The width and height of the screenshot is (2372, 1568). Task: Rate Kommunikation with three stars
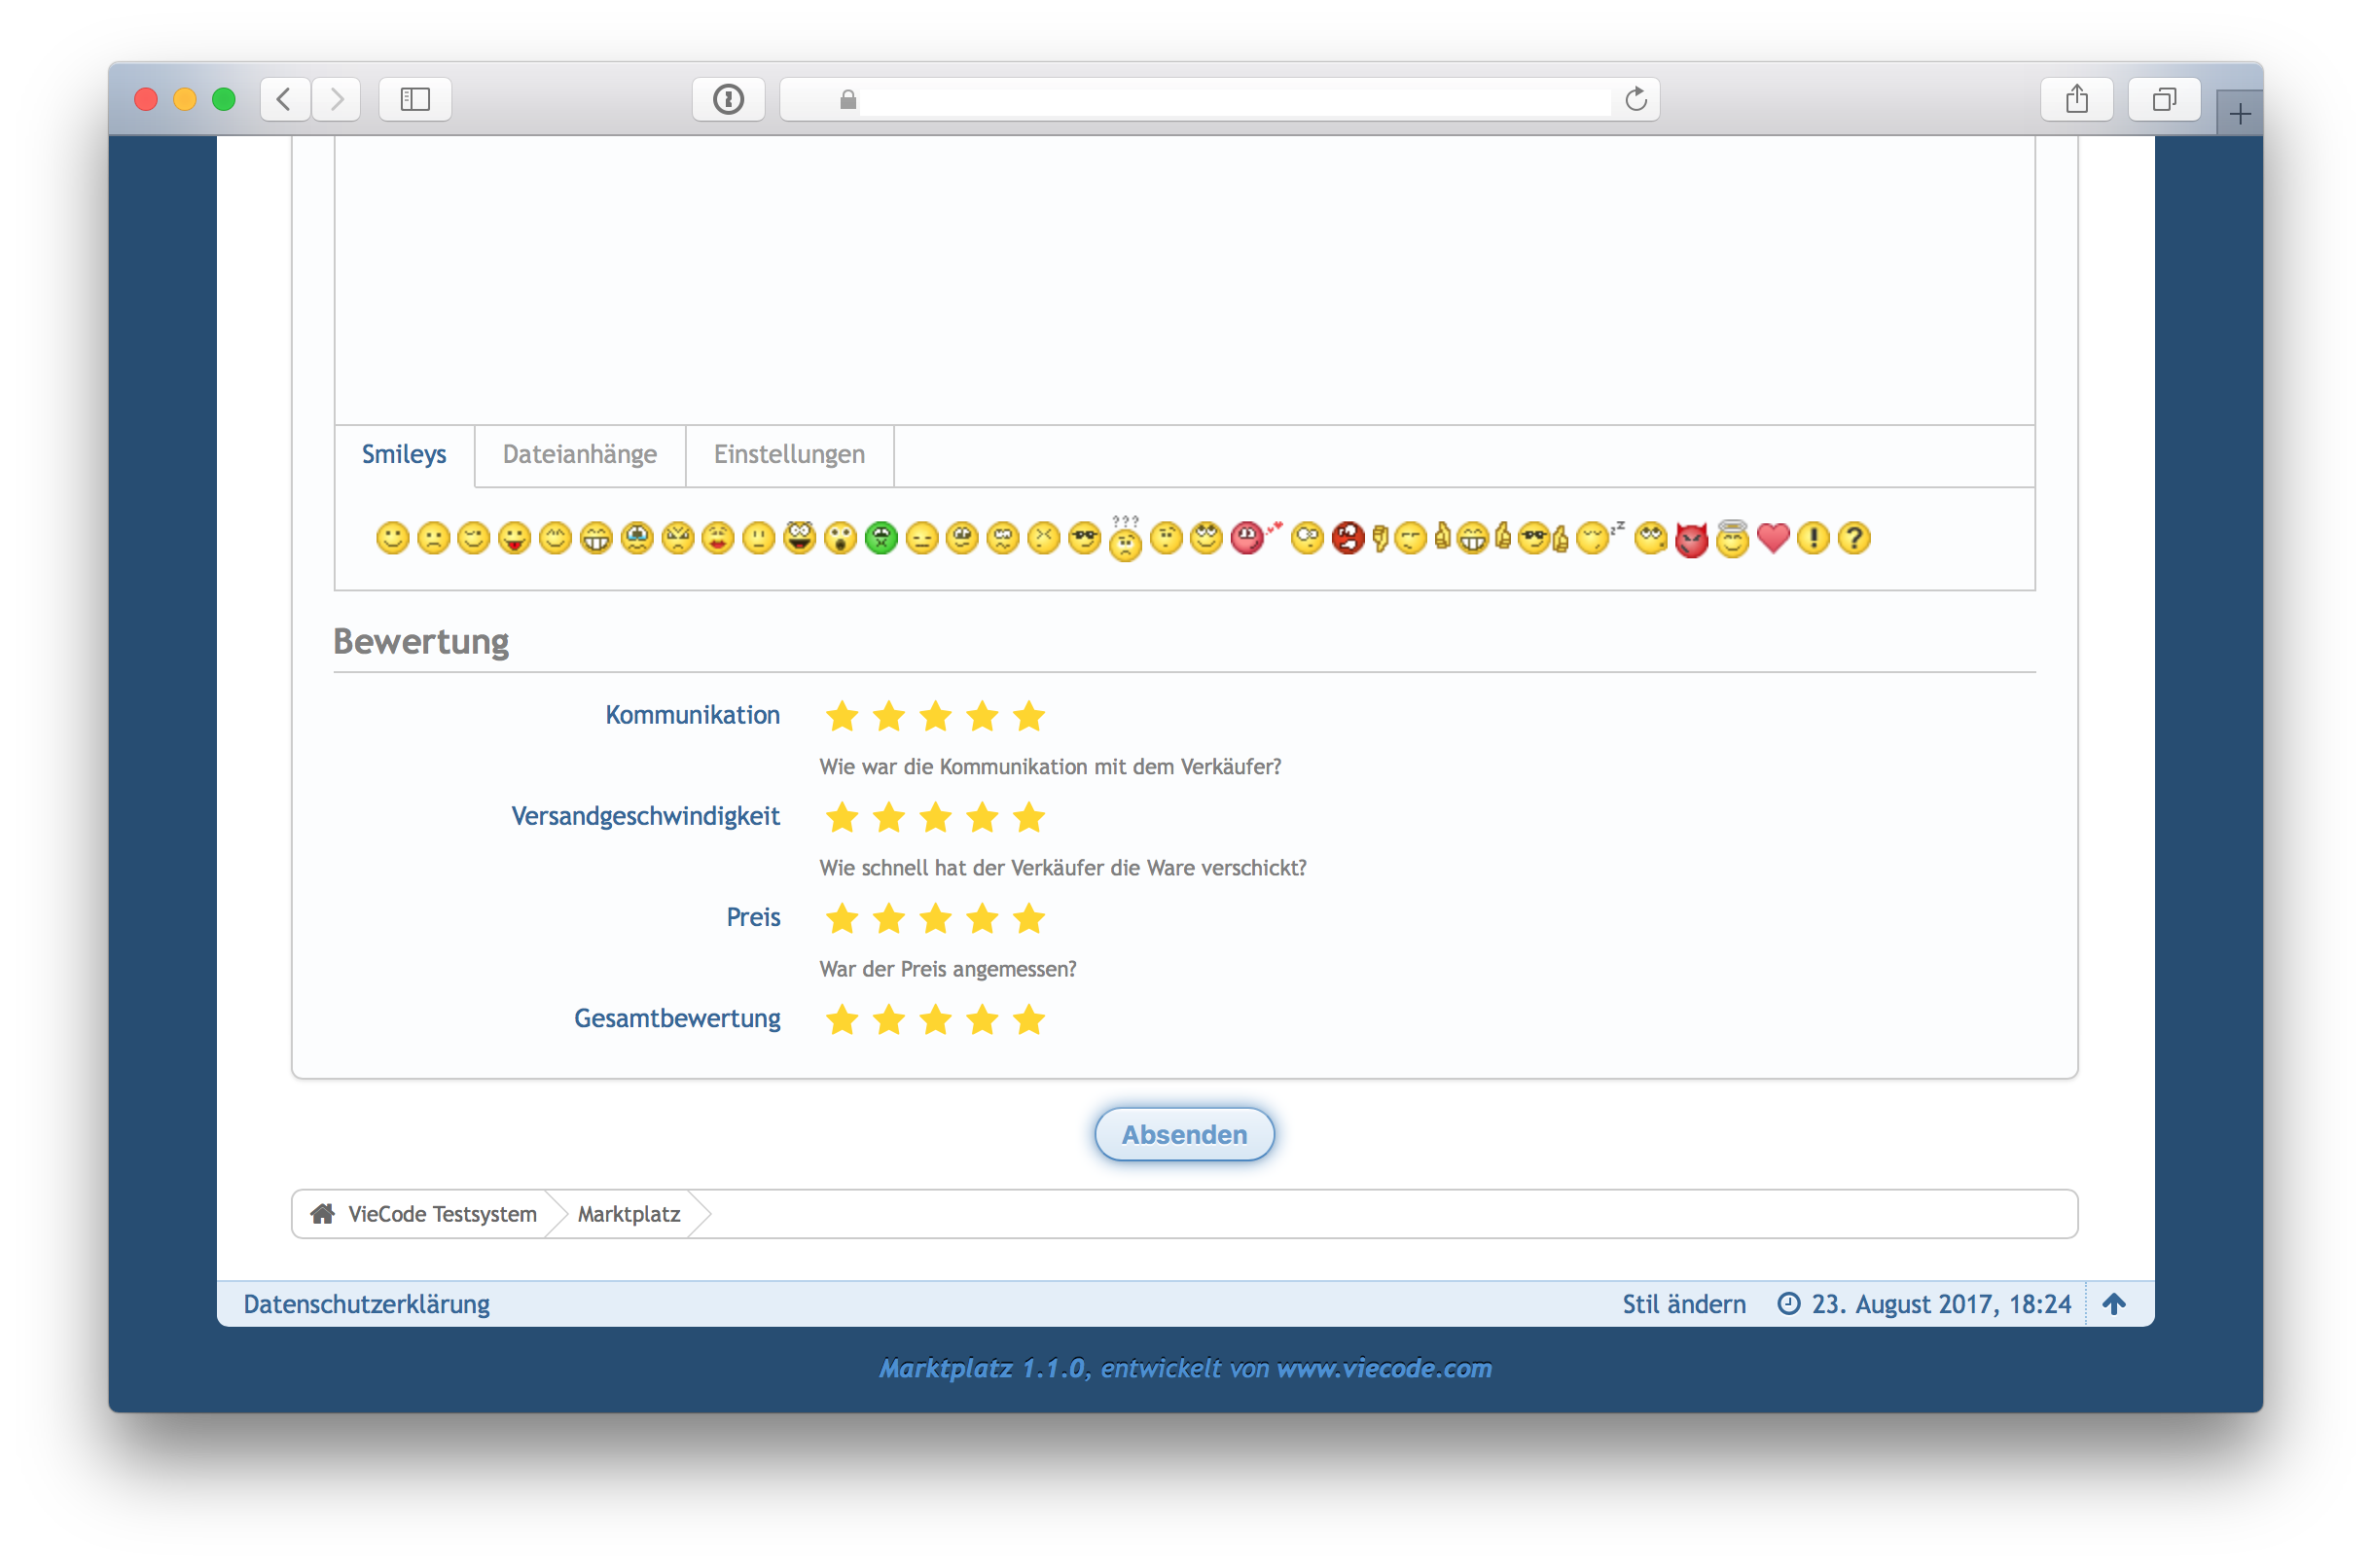(x=935, y=716)
